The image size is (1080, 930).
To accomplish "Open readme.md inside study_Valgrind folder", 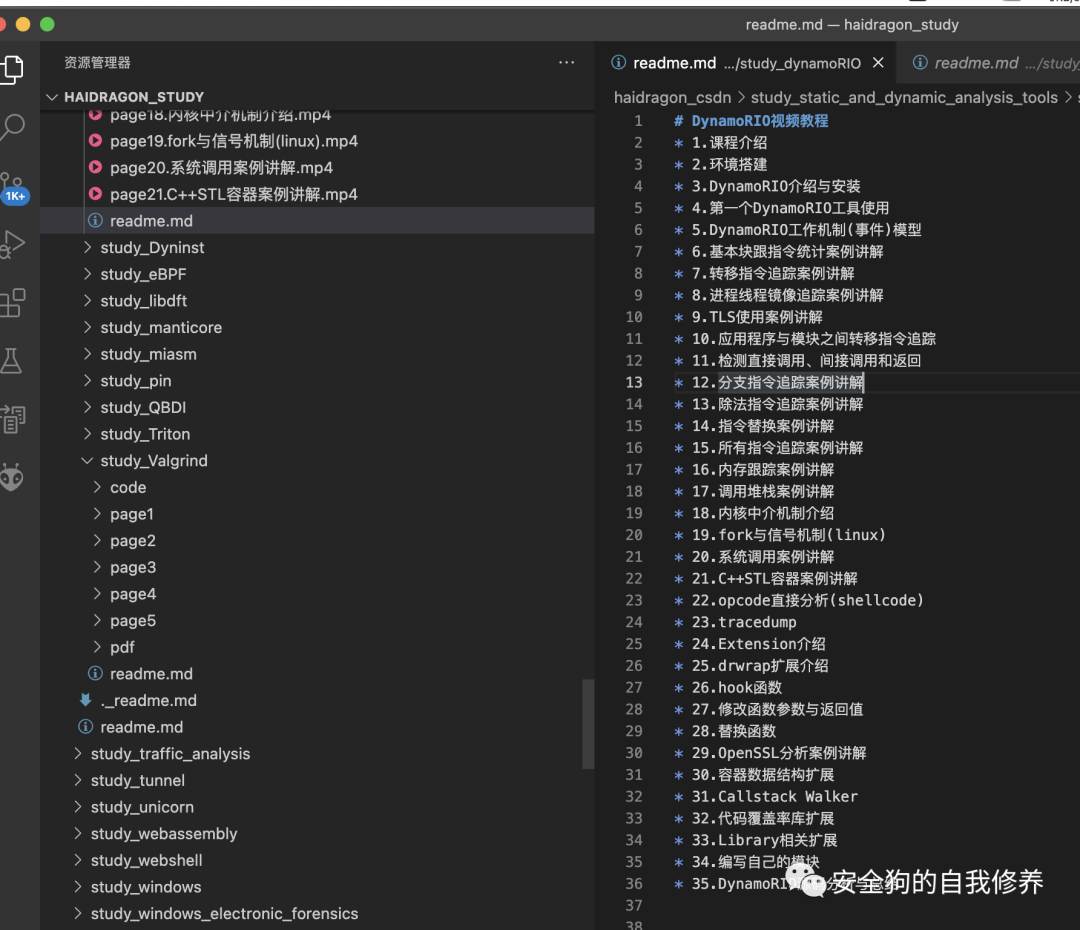I will [151, 674].
